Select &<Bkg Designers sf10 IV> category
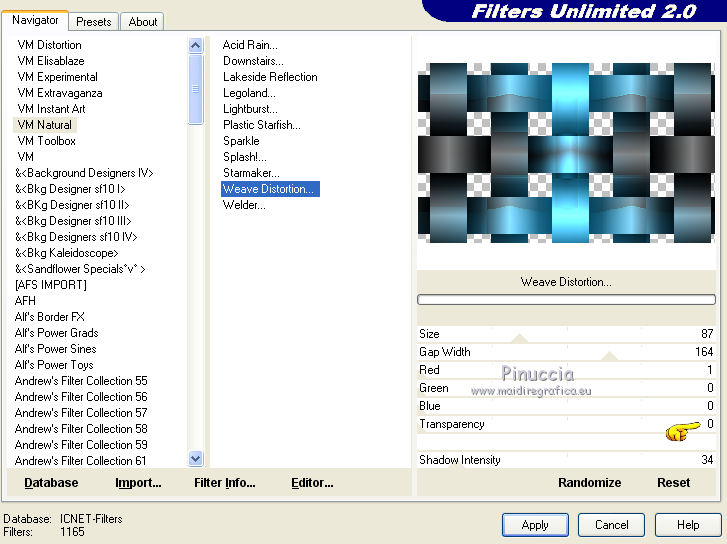The image size is (727, 544). (76, 237)
